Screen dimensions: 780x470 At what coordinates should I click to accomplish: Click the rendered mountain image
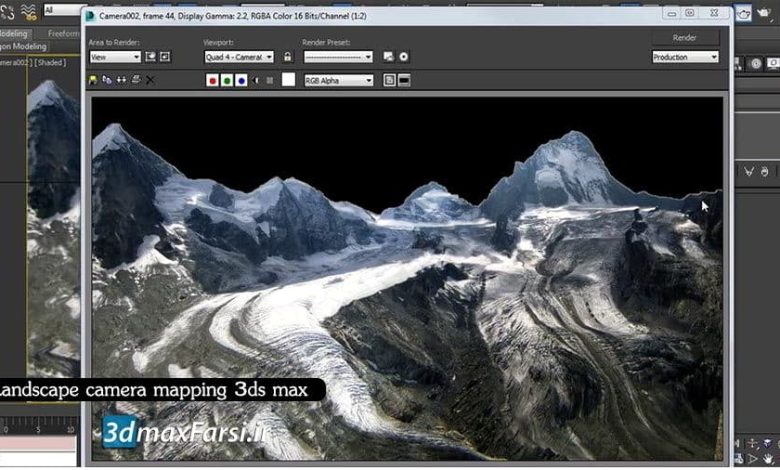click(407, 279)
